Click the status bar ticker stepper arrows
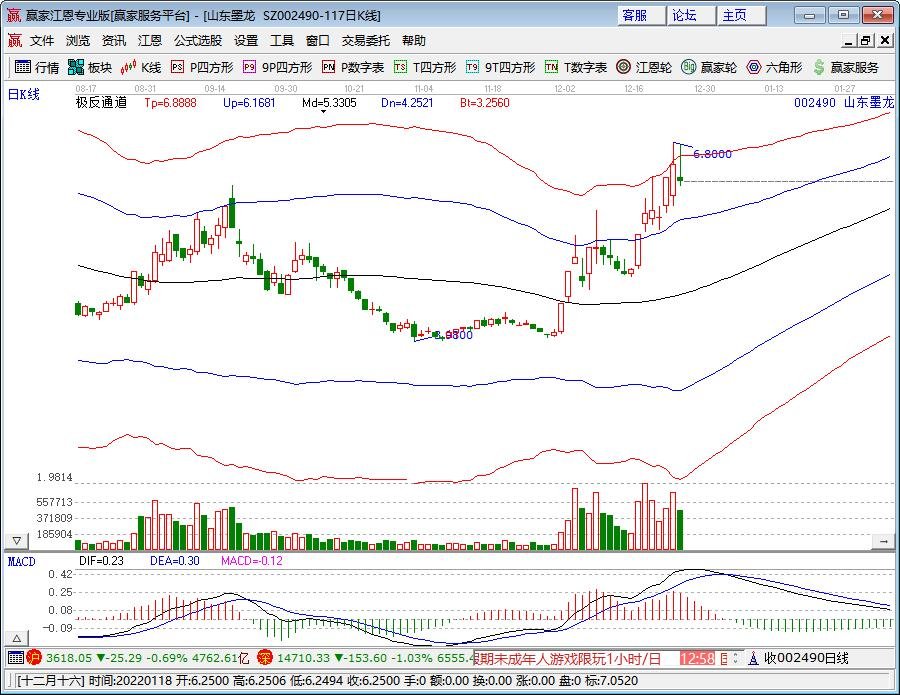Screen dimensions: 900x695 pos(736,658)
